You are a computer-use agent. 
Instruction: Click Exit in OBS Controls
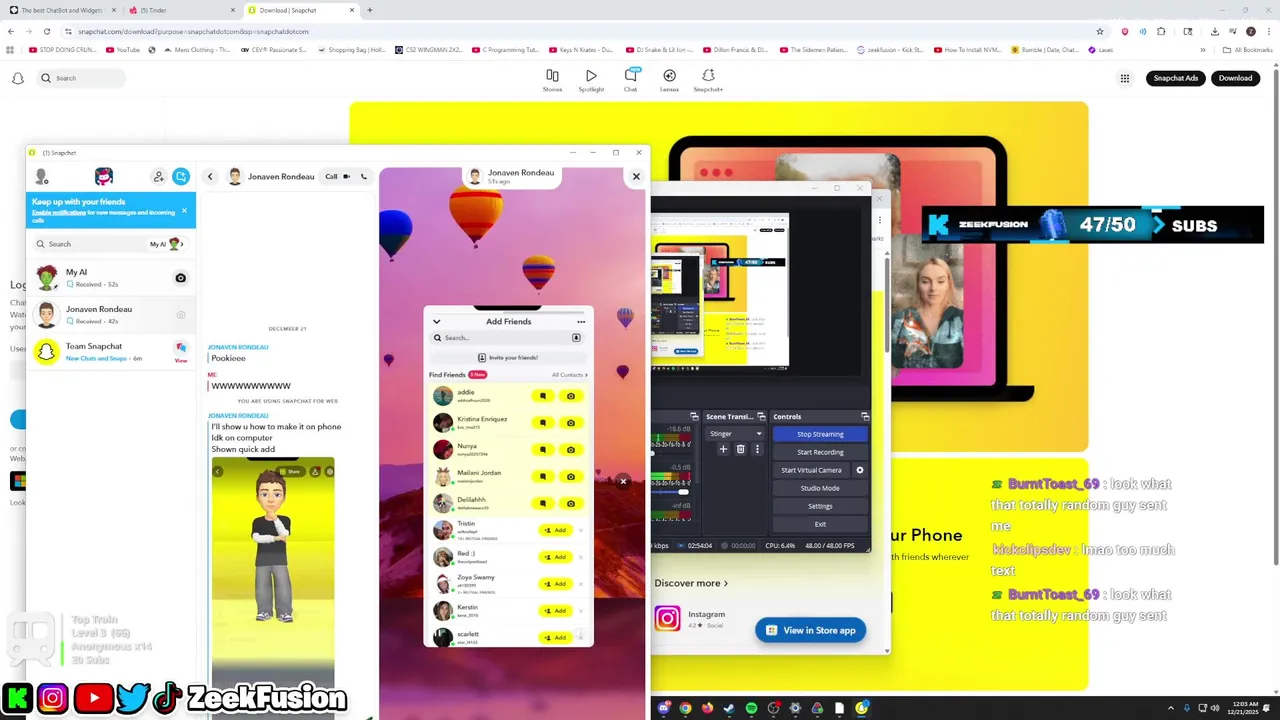(x=820, y=524)
